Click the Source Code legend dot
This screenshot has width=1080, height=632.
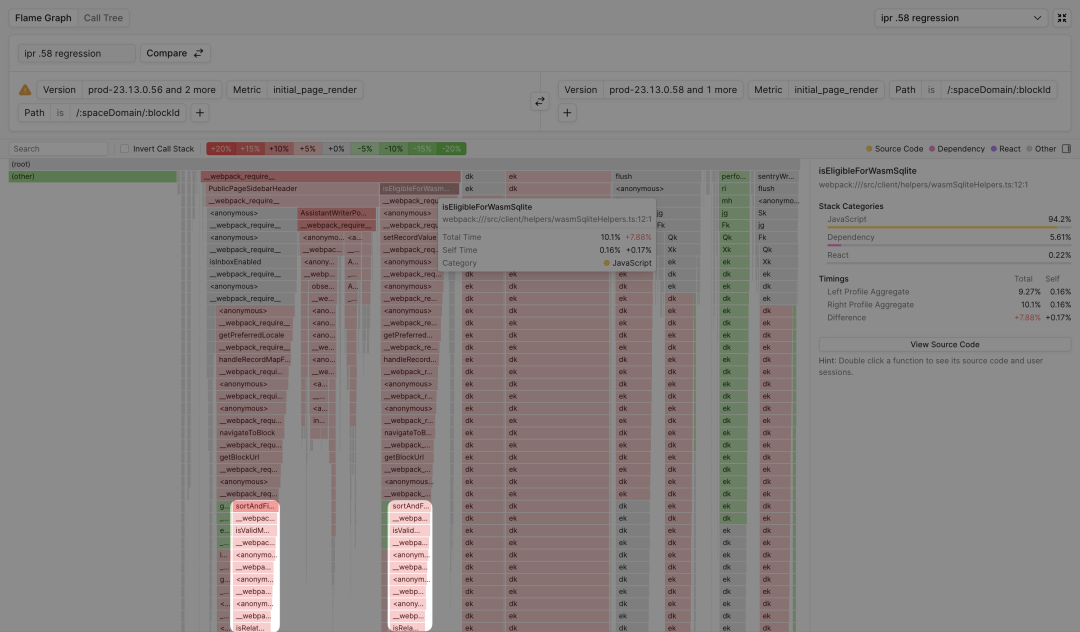870,149
